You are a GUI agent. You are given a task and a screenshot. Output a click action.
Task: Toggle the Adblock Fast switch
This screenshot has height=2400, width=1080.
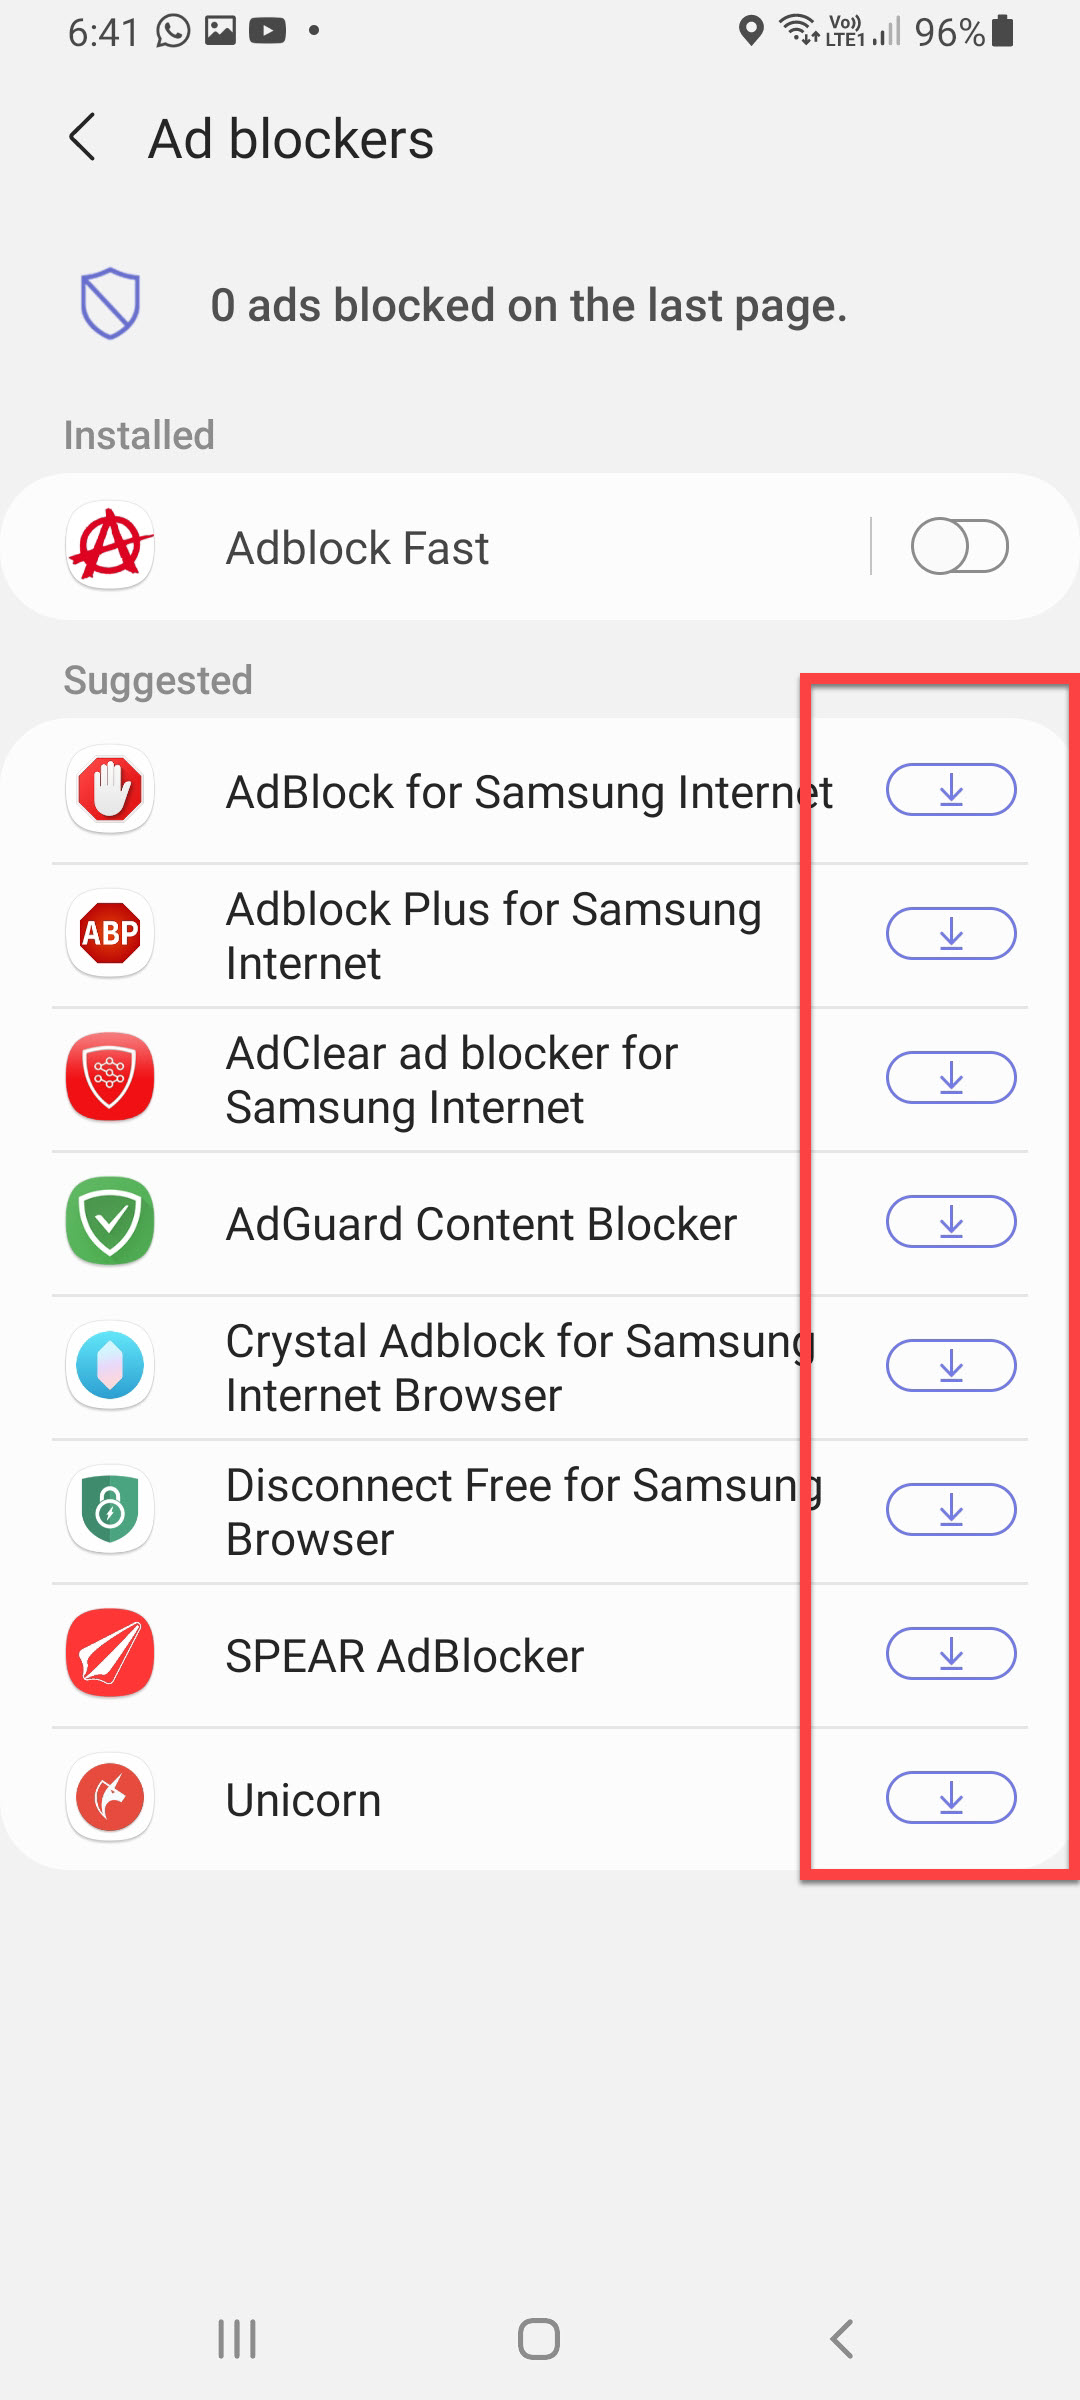[x=959, y=546]
